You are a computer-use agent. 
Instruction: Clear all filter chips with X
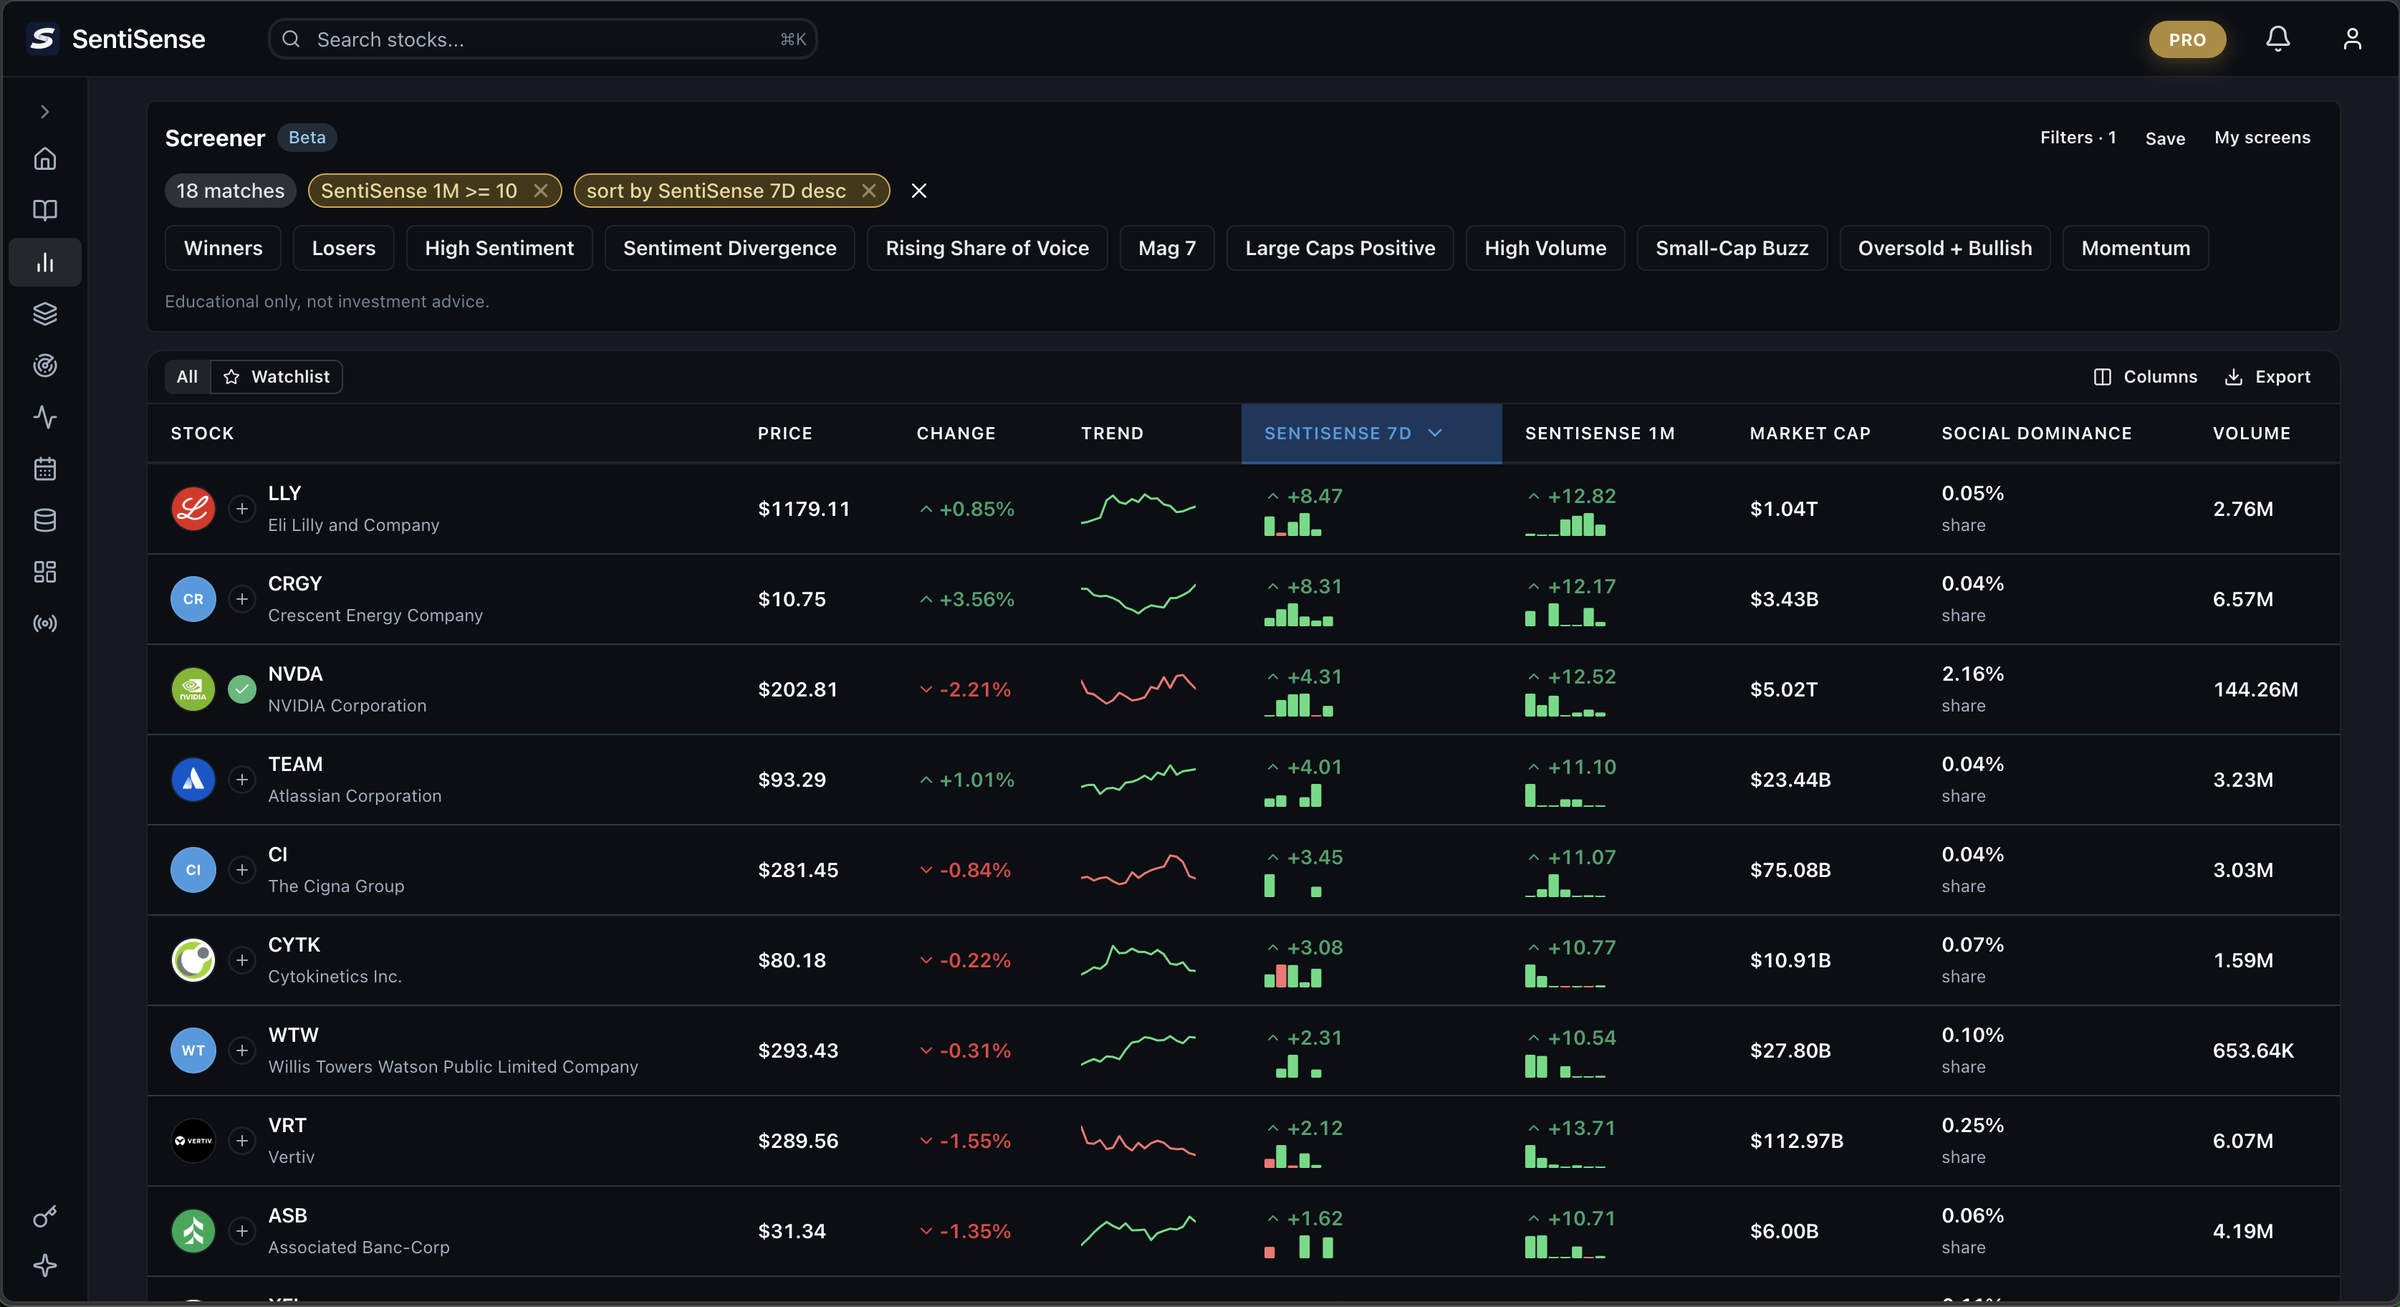pos(919,190)
